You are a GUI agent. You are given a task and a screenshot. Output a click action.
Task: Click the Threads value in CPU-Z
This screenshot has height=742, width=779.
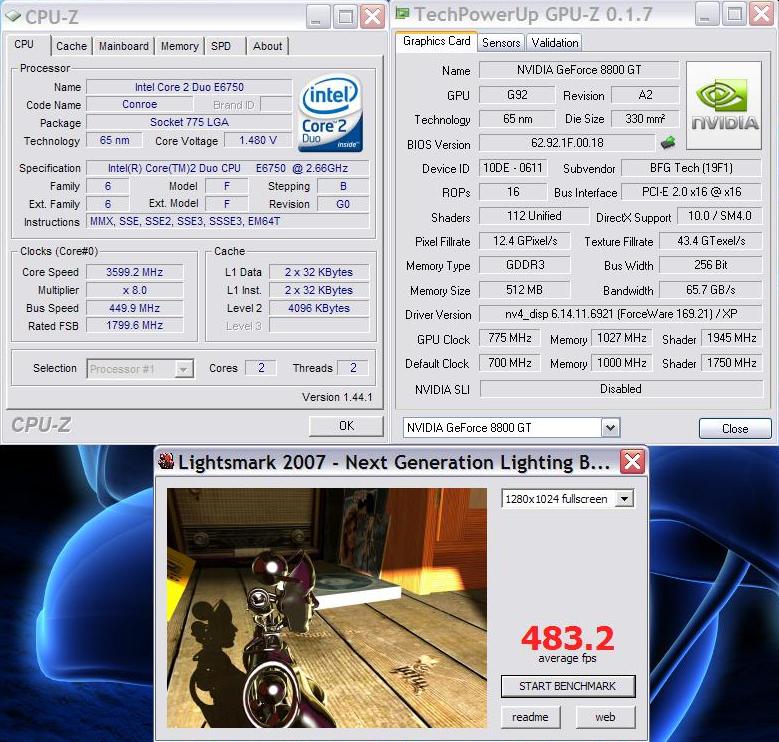point(353,368)
